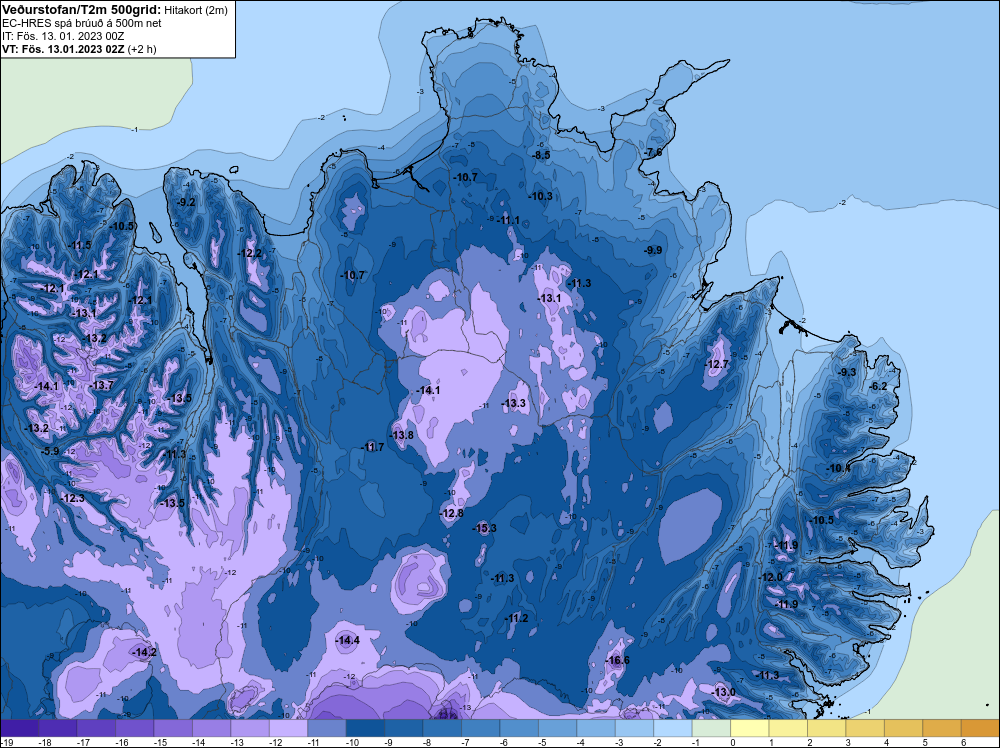1000x748 pixels.
Task: Click the -12.7 temperature label
Action: tap(716, 364)
